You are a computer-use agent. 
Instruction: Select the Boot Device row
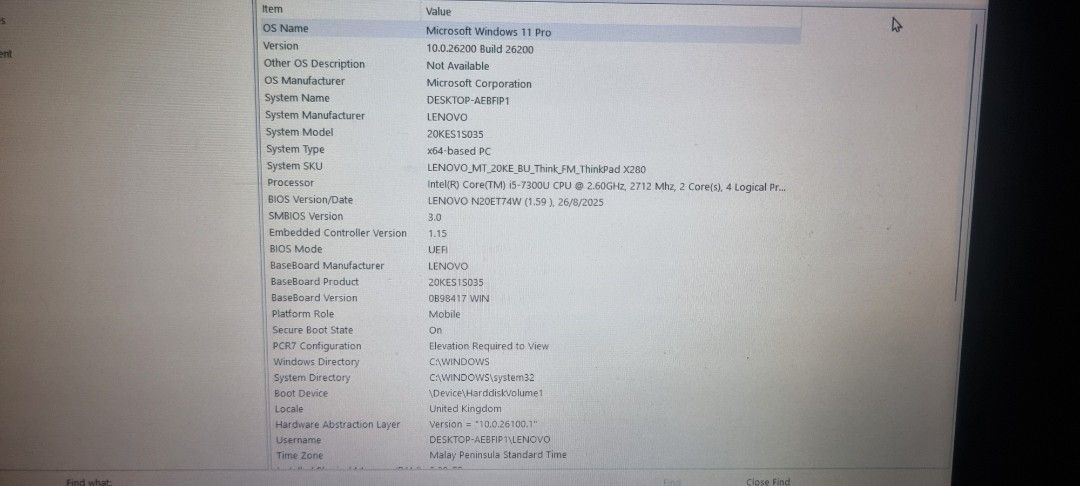pos(529,394)
